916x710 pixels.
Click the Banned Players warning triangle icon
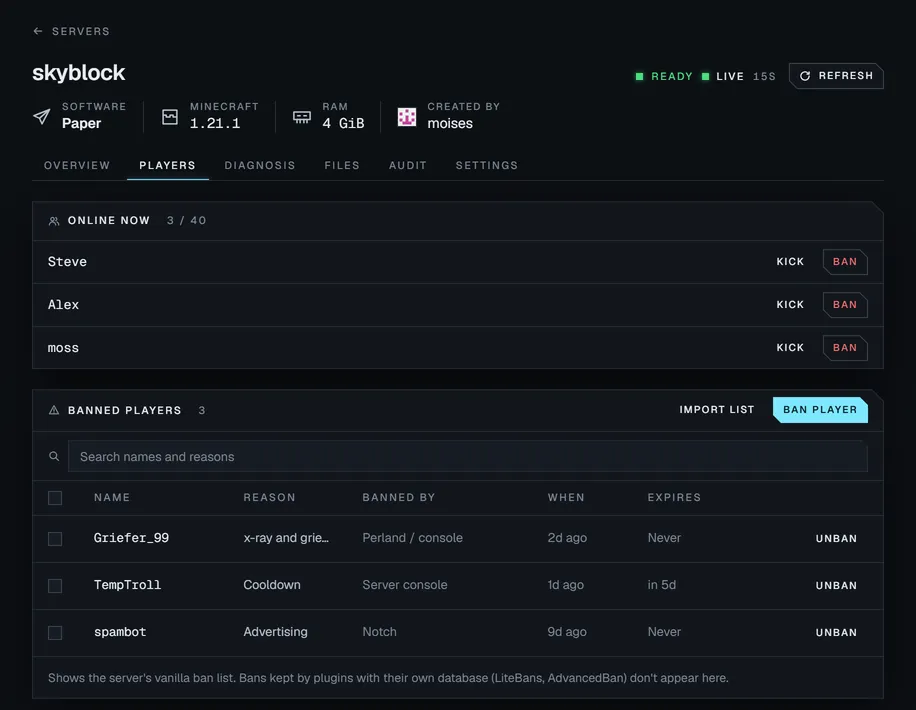click(54, 410)
